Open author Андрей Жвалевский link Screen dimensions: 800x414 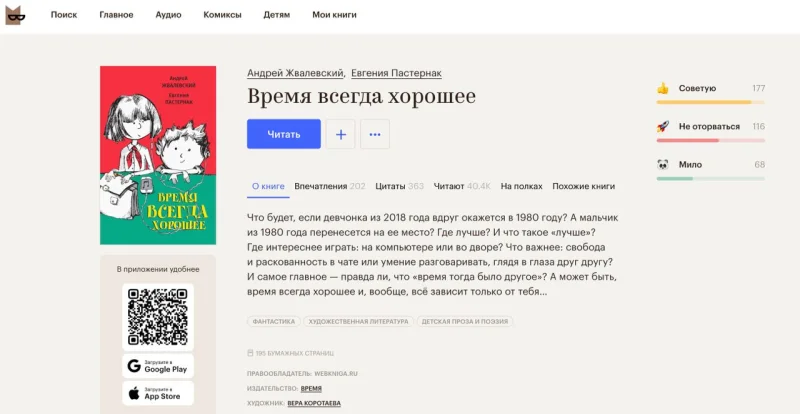(295, 73)
